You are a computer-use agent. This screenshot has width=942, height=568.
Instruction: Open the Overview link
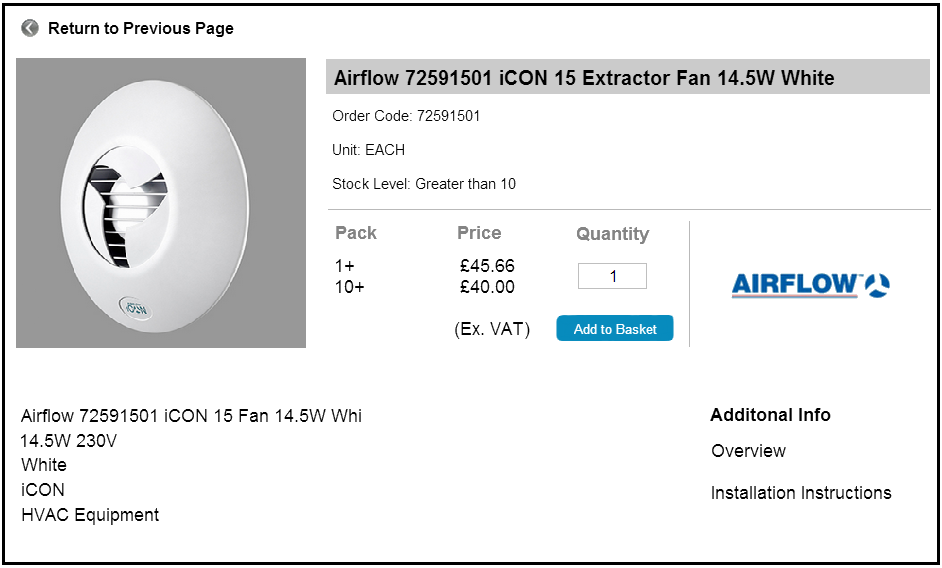748,451
